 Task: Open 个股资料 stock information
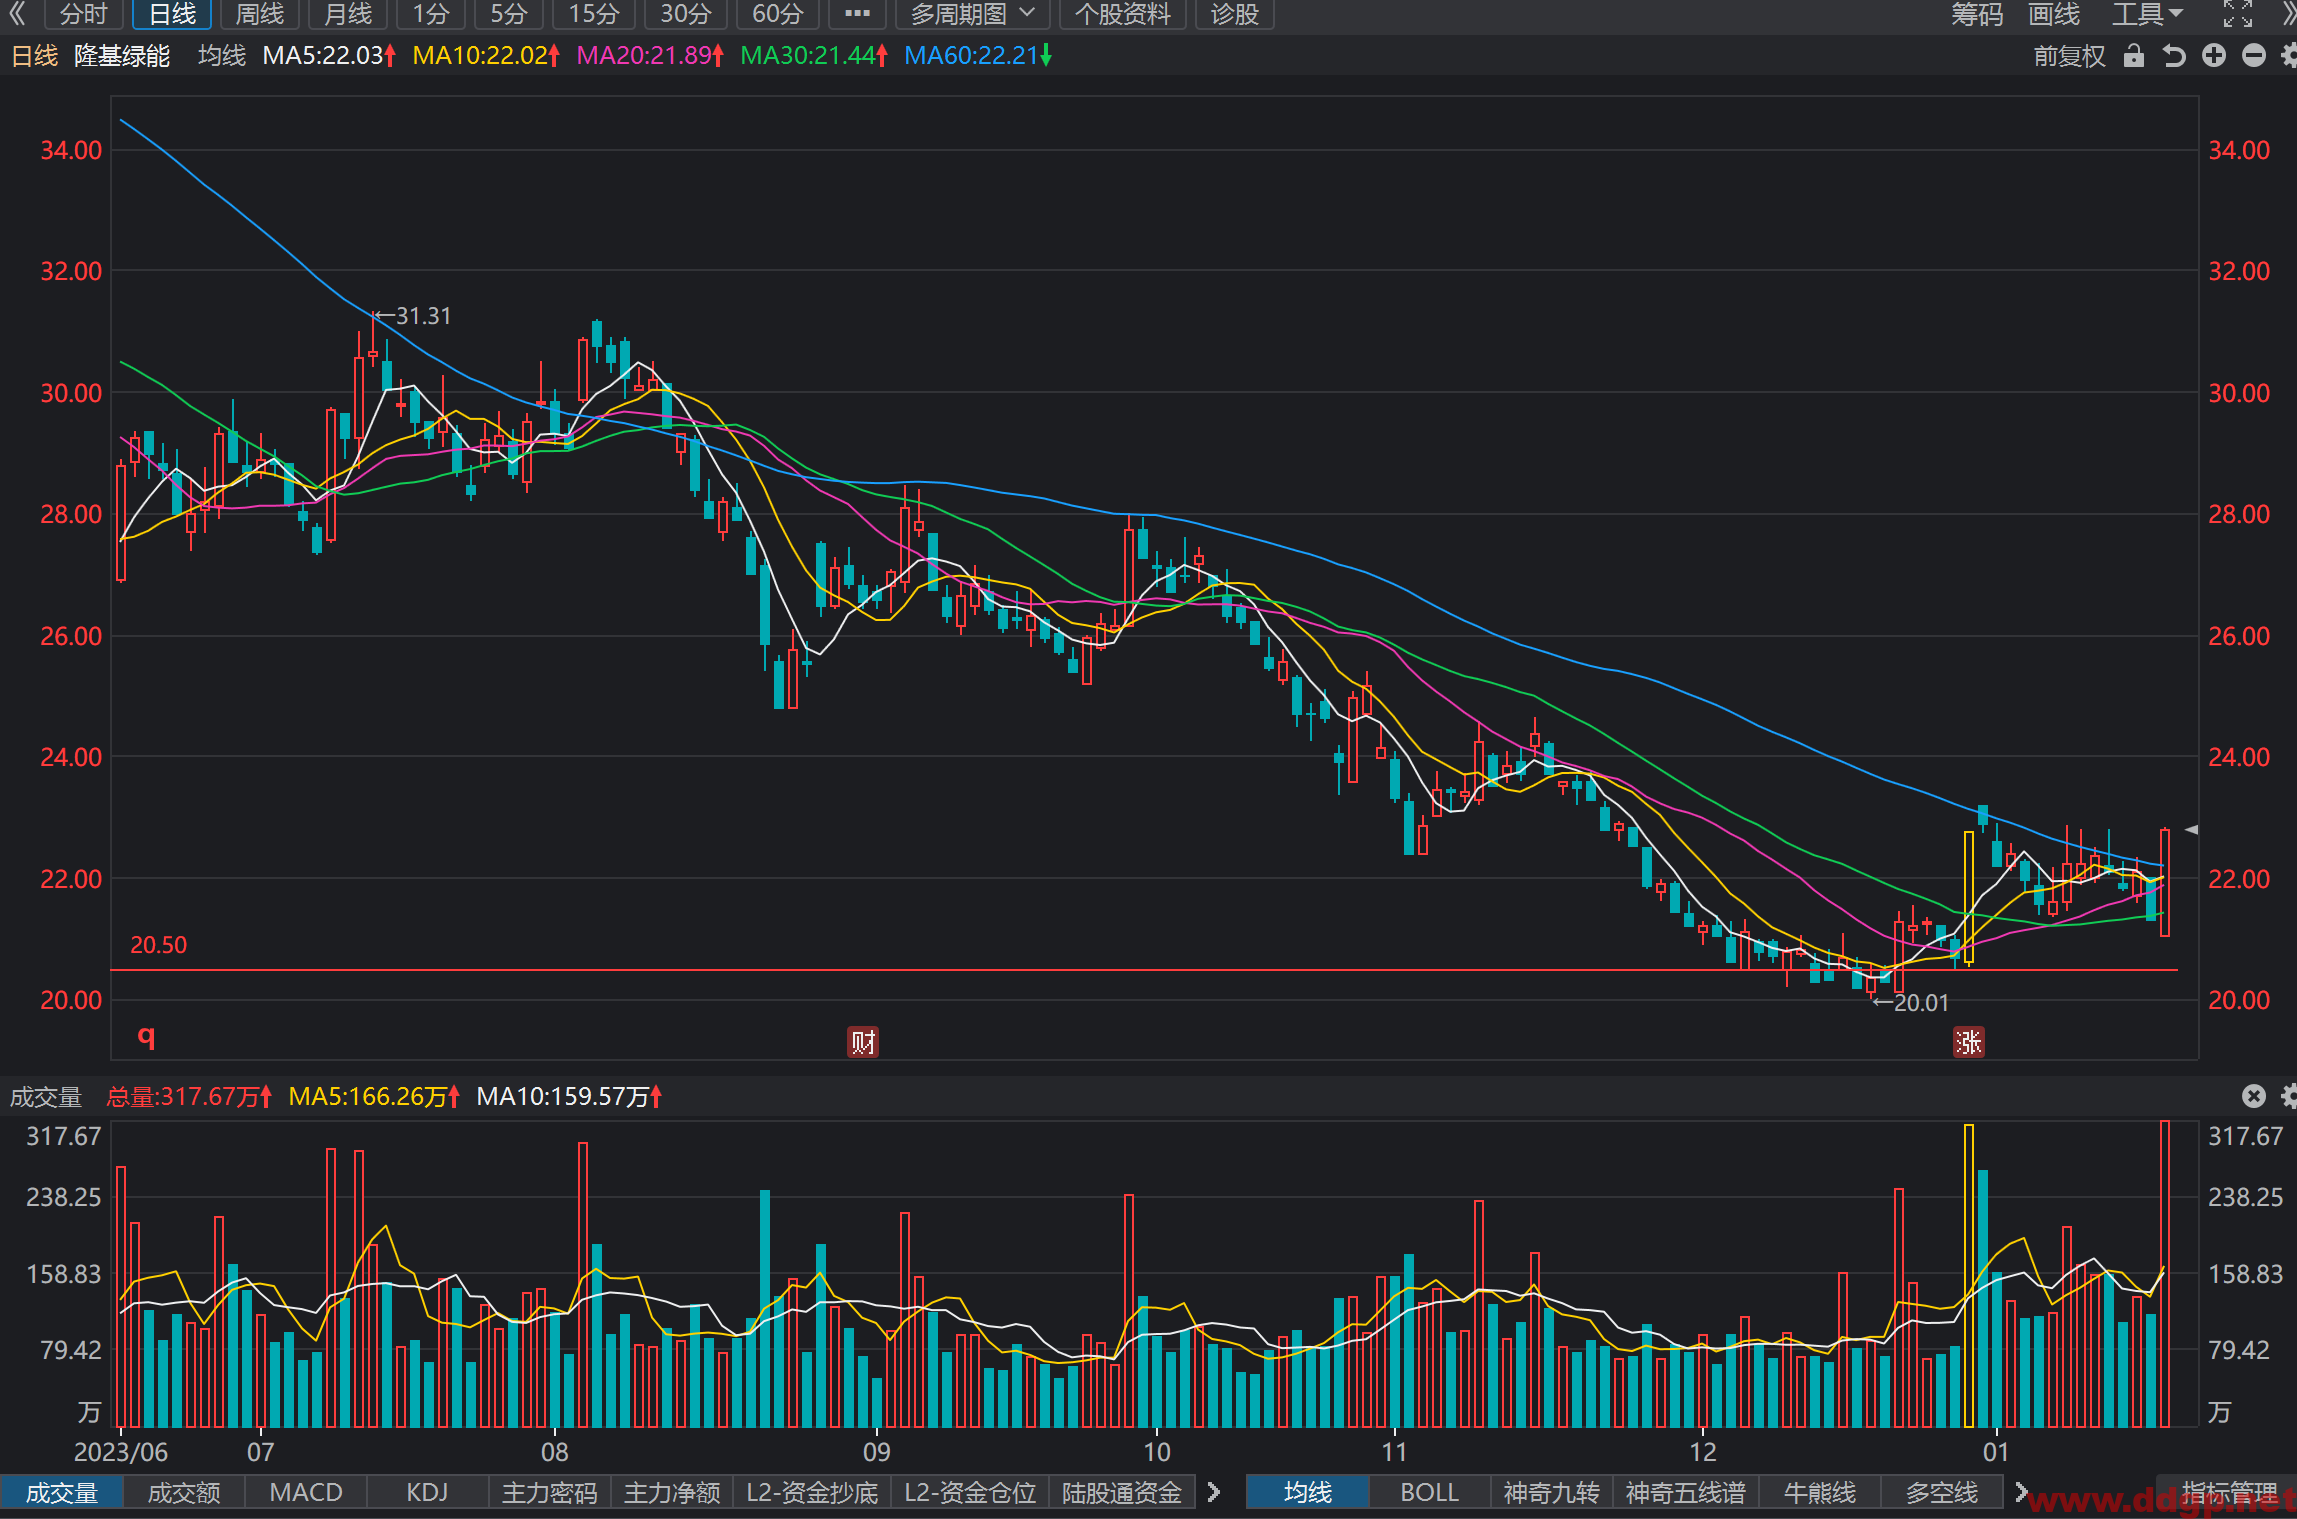[x=1122, y=14]
